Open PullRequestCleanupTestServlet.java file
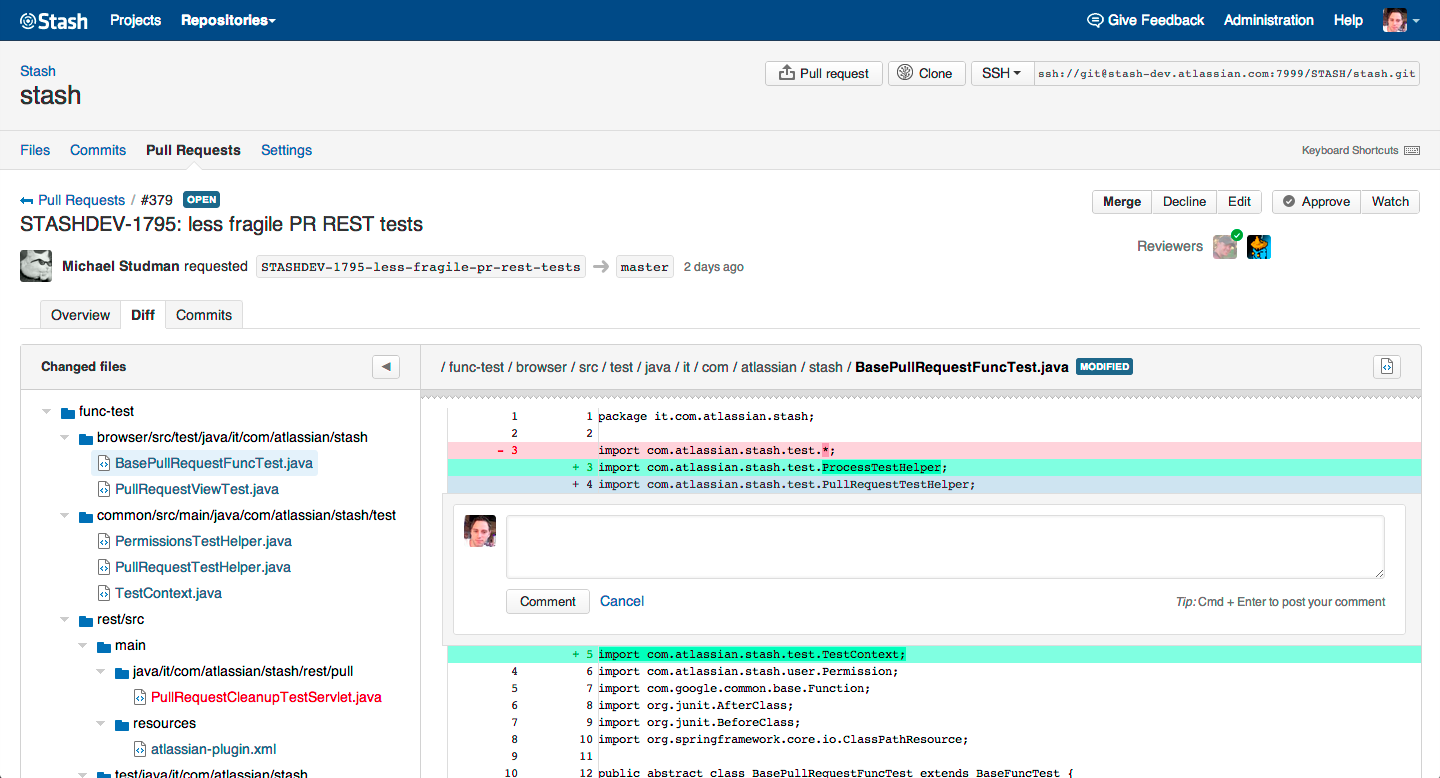1440x778 pixels. coord(266,697)
